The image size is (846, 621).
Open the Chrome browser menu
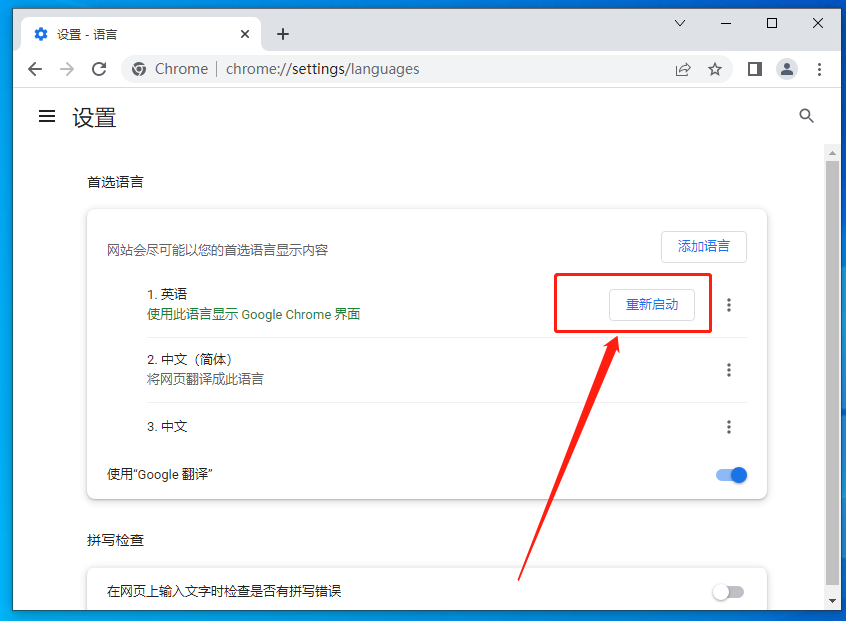click(x=820, y=69)
